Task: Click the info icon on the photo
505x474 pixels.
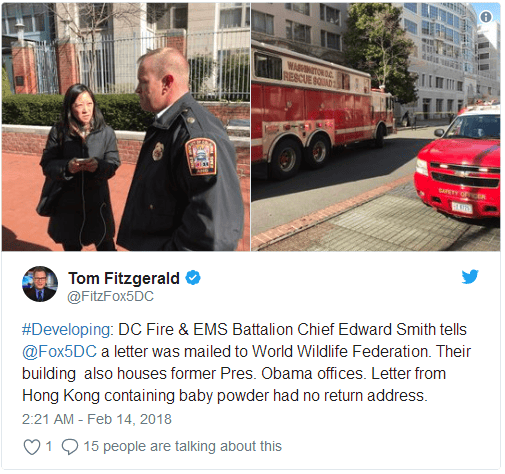Action: [x=486, y=17]
